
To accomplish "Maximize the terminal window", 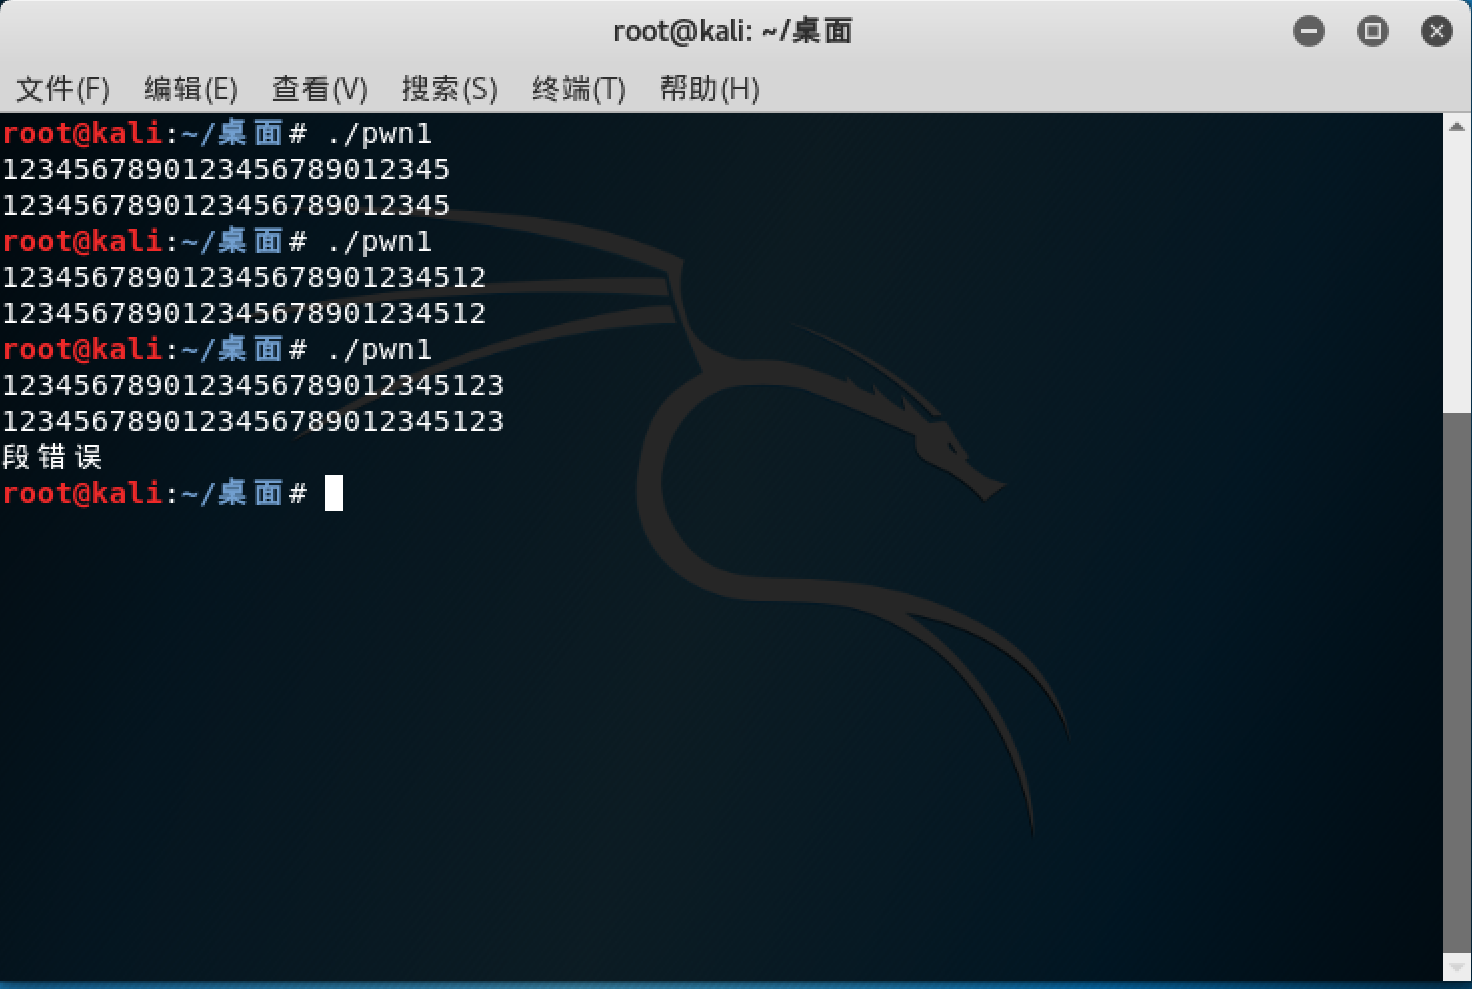I will [1372, 32].
